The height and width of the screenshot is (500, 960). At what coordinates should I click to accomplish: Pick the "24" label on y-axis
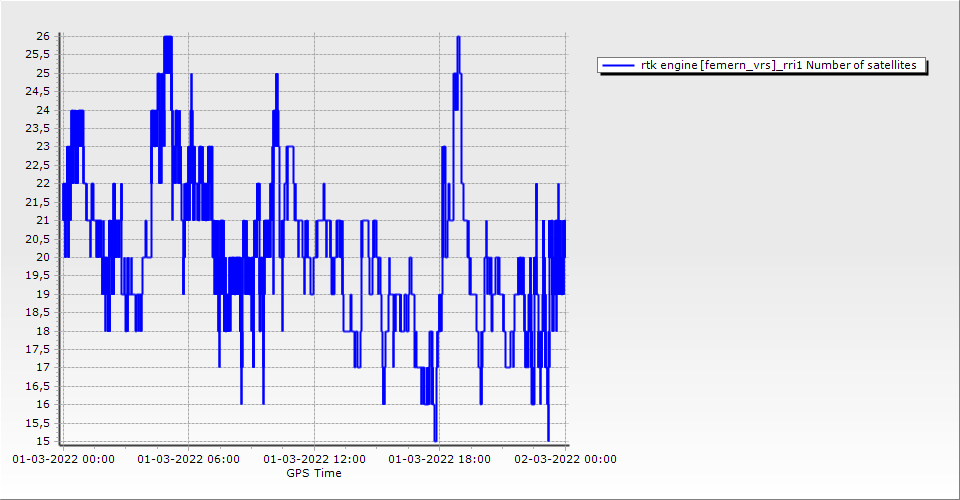pos(42,110)
